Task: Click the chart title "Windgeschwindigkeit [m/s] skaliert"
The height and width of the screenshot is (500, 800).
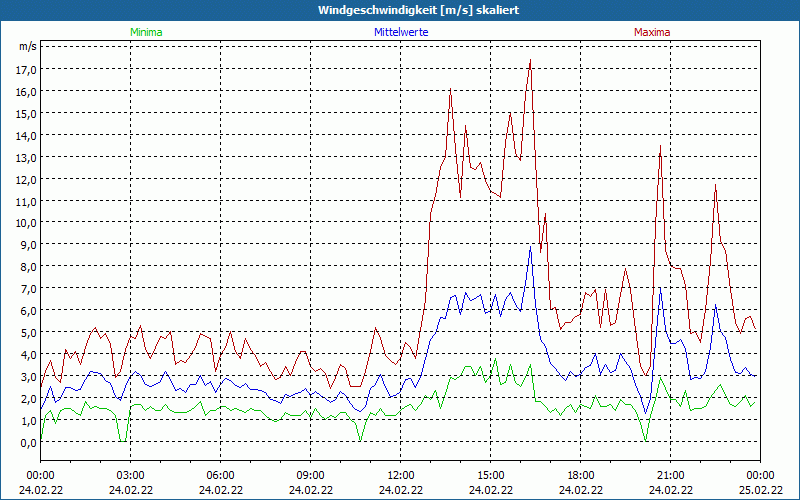Action: 418,10
